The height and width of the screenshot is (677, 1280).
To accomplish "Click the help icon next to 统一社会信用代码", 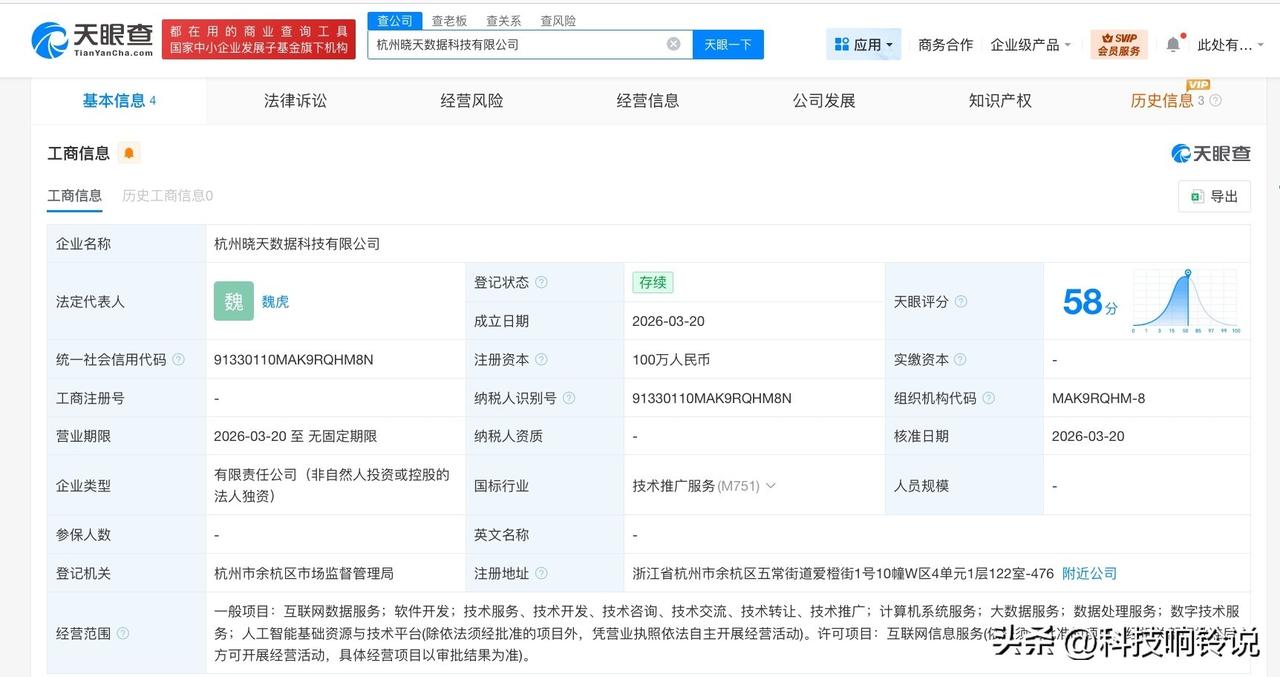I will coord(179,360).
